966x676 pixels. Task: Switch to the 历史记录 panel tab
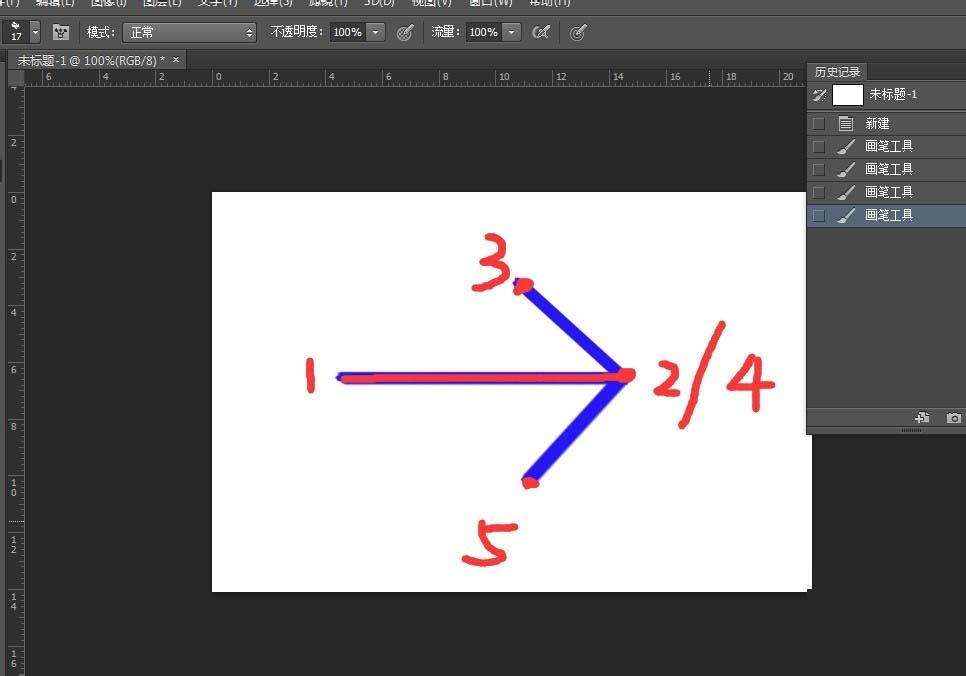pos(838,71)
